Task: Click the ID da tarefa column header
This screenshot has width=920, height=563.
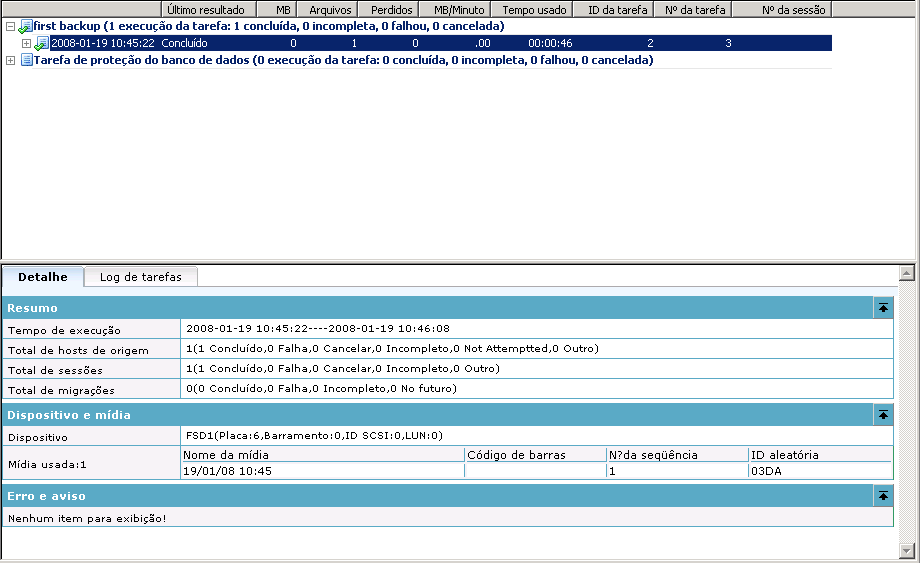Action: point(614,9)
